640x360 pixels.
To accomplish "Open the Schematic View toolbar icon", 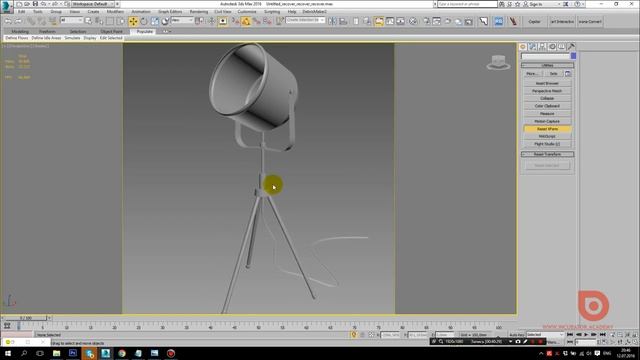I will [400, 21].
